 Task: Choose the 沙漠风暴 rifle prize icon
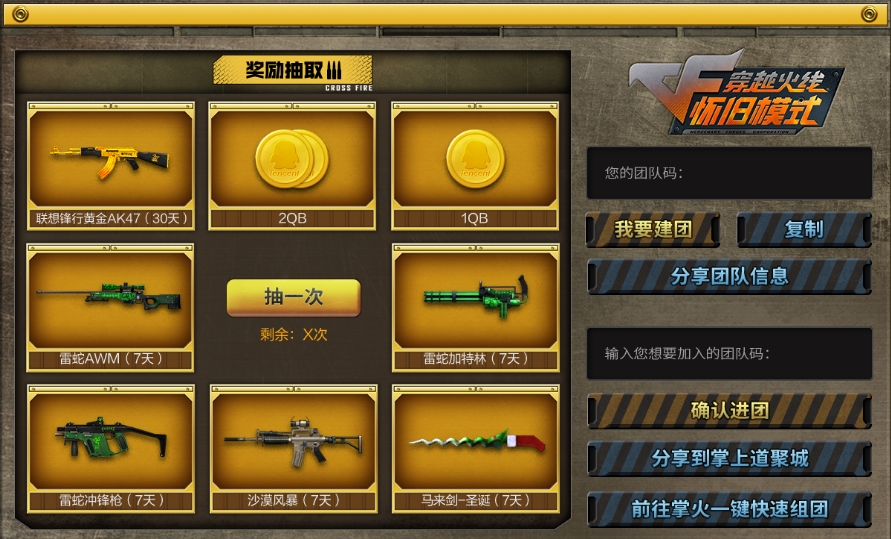coord(293,442)
